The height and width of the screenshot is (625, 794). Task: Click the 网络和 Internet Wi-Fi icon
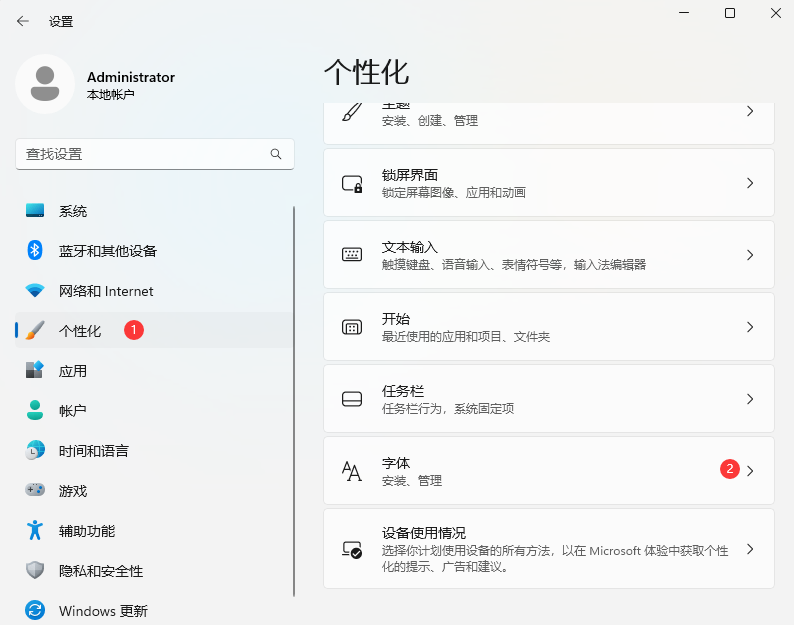[35, 291]
